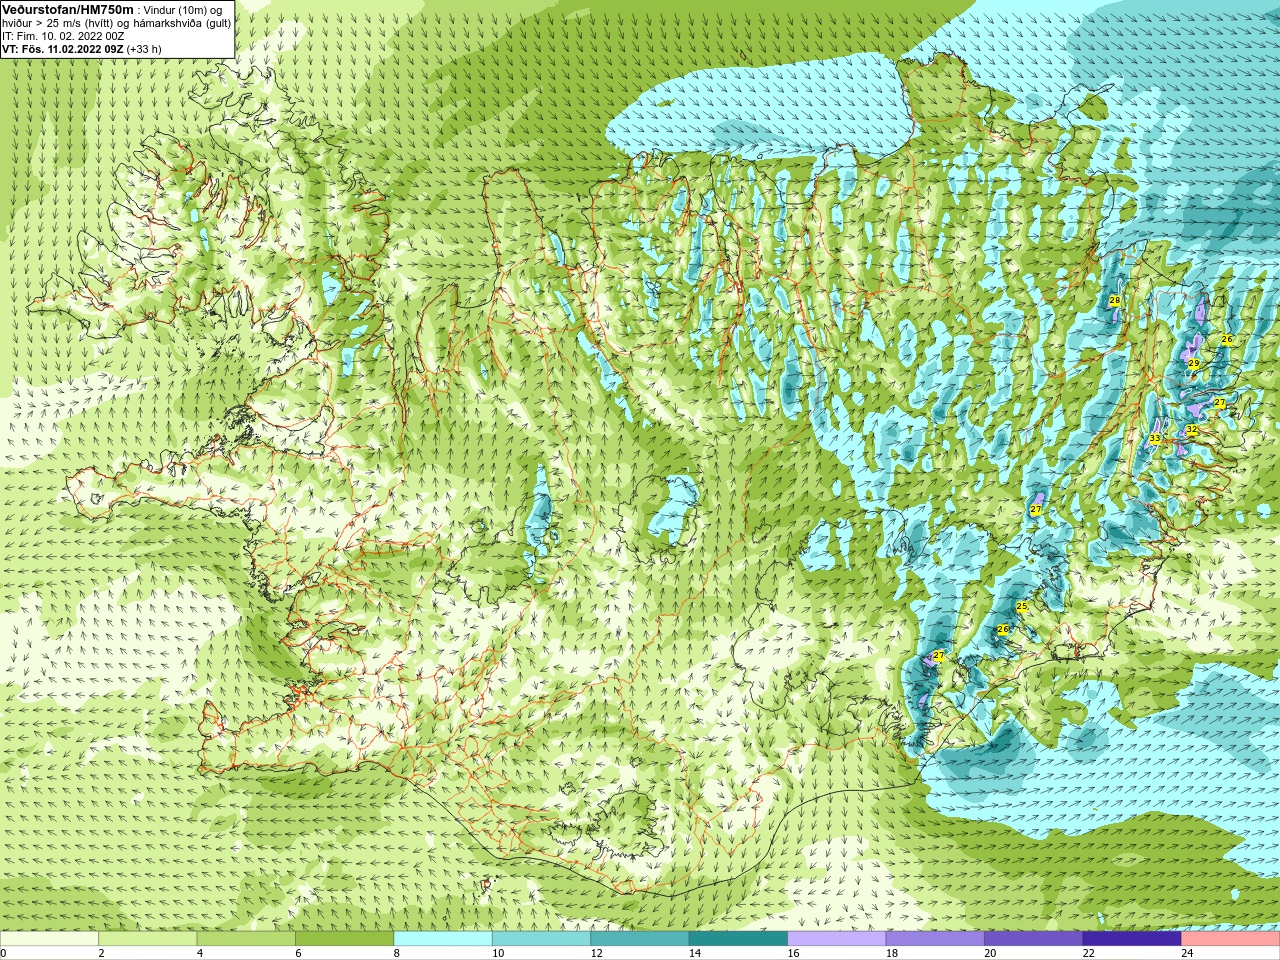Click the 14–16 m/s dark teal legend swatch

[738, 939]
